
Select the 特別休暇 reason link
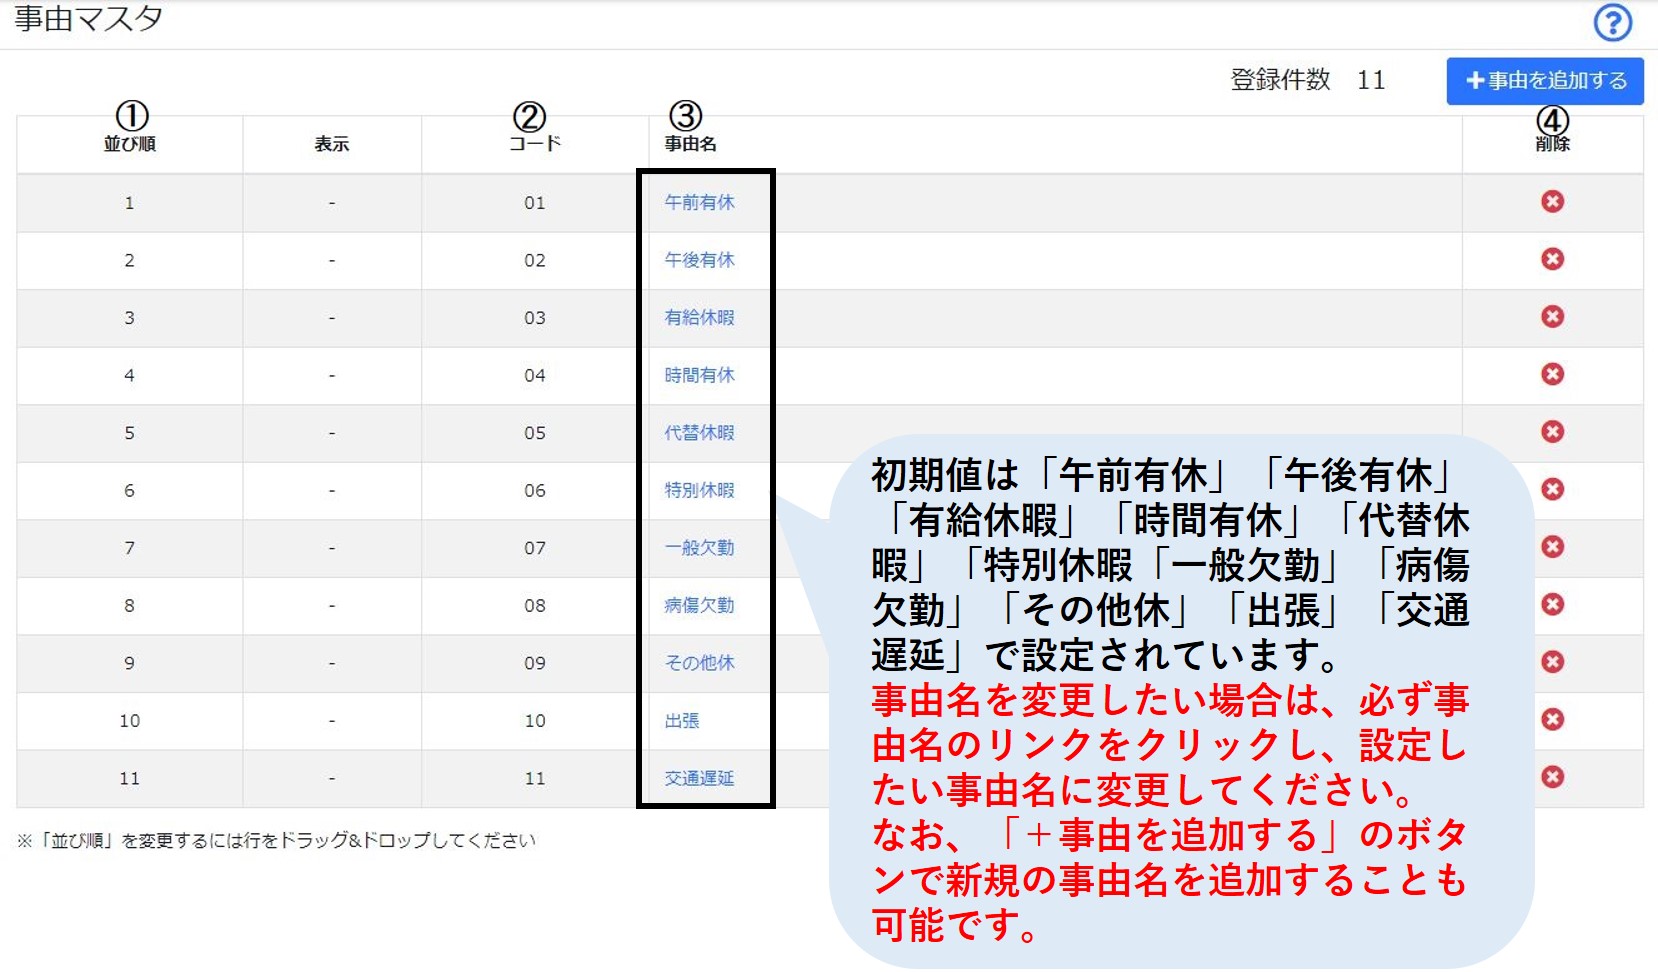(699, 490)
